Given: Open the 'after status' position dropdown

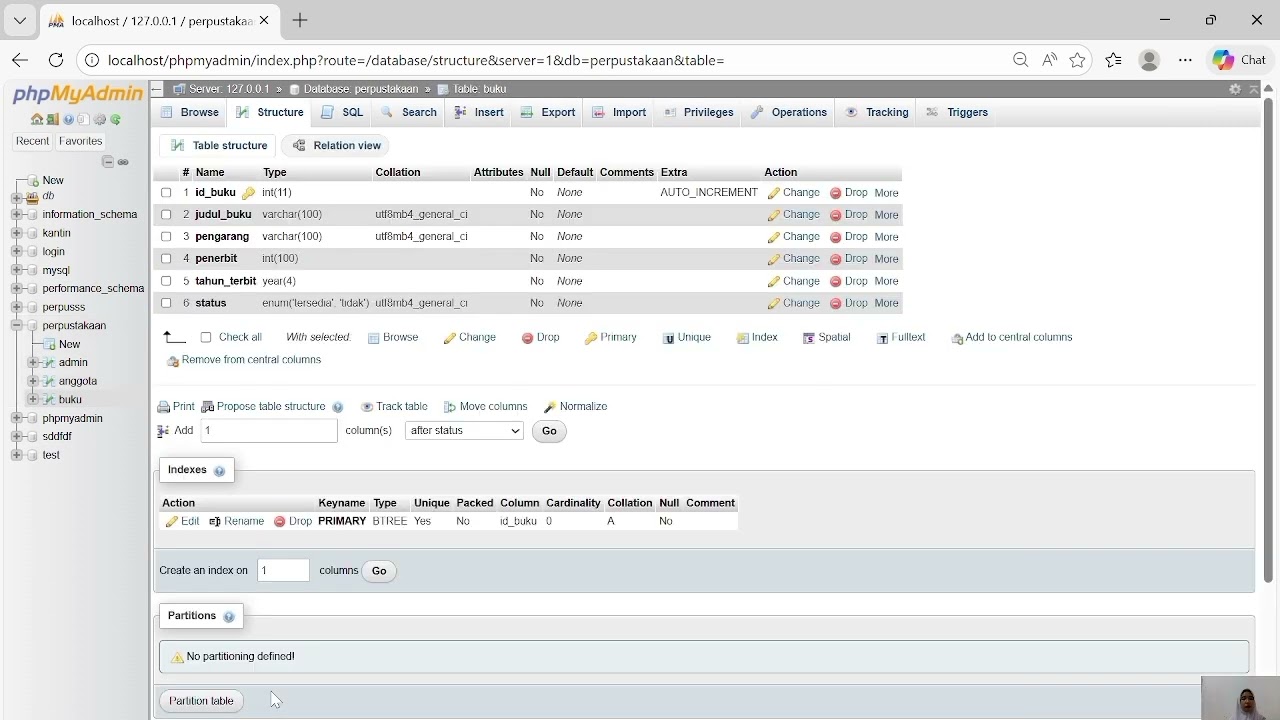Looking at the screenshot, I should coord(464,431).
